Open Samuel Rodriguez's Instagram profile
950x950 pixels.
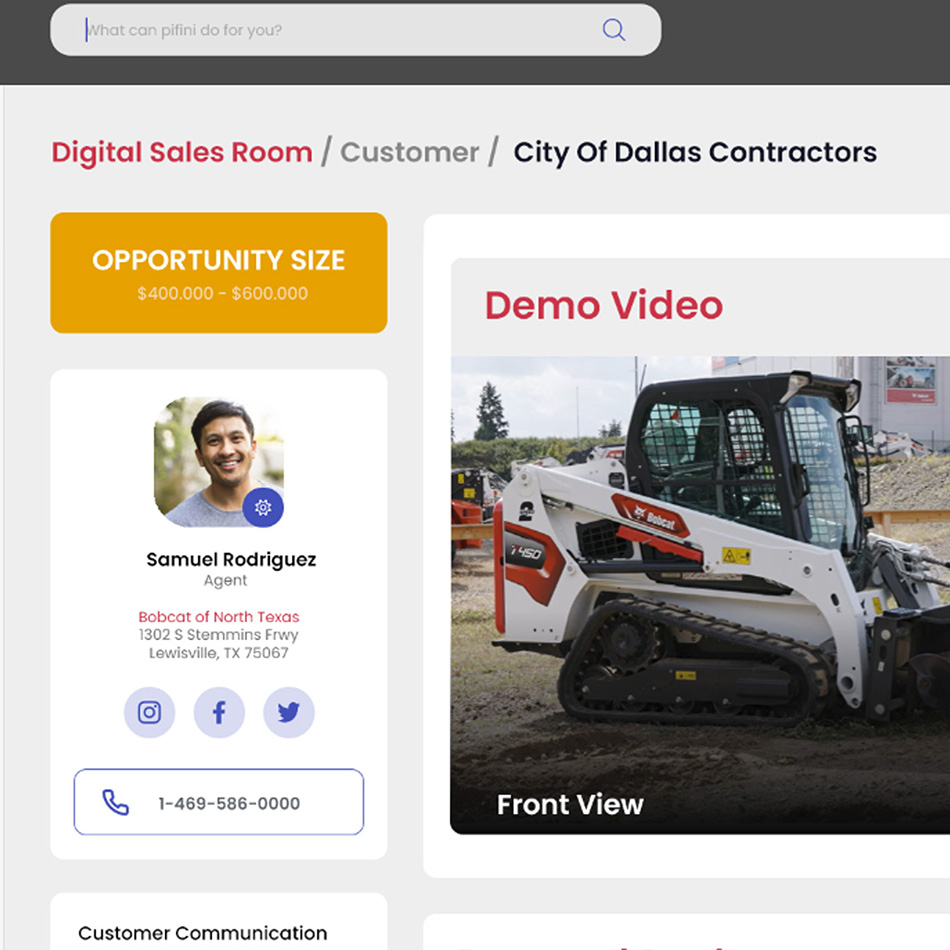coord(149,712)
